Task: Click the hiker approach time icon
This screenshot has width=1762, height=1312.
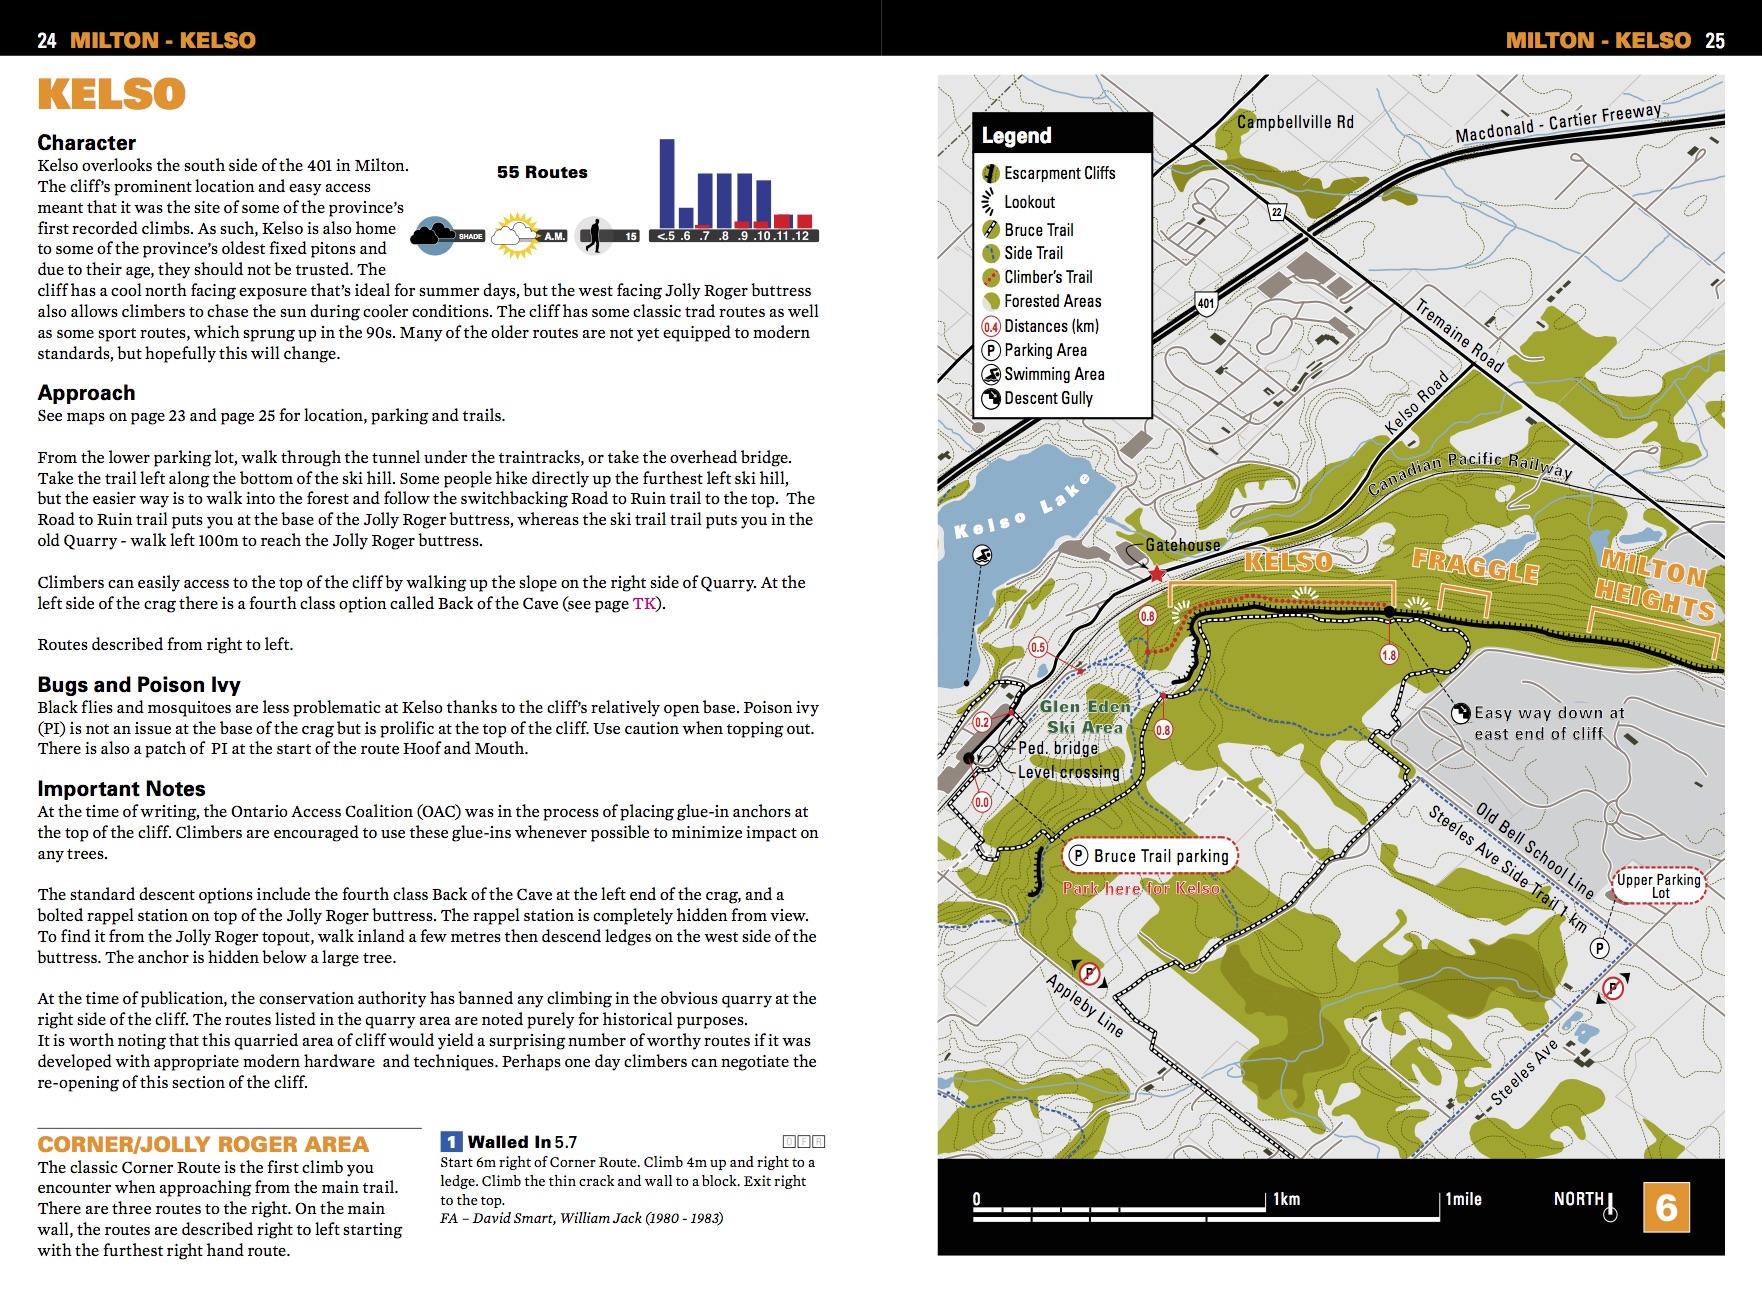Action: point(594,235)
